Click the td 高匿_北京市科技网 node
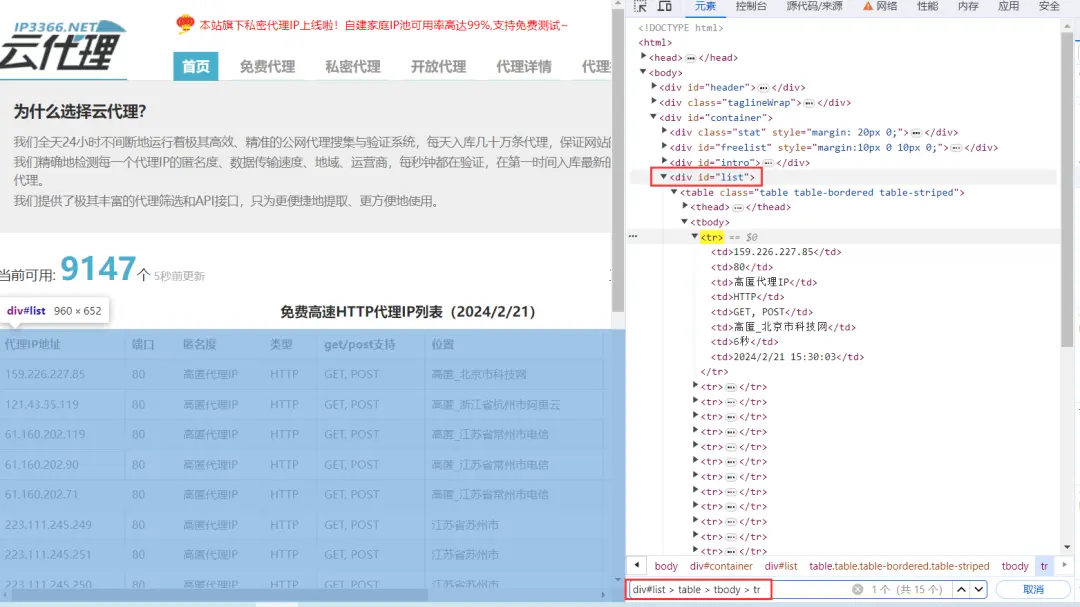This screenshot has height=607, width=1080. click(x=783, y=327)
